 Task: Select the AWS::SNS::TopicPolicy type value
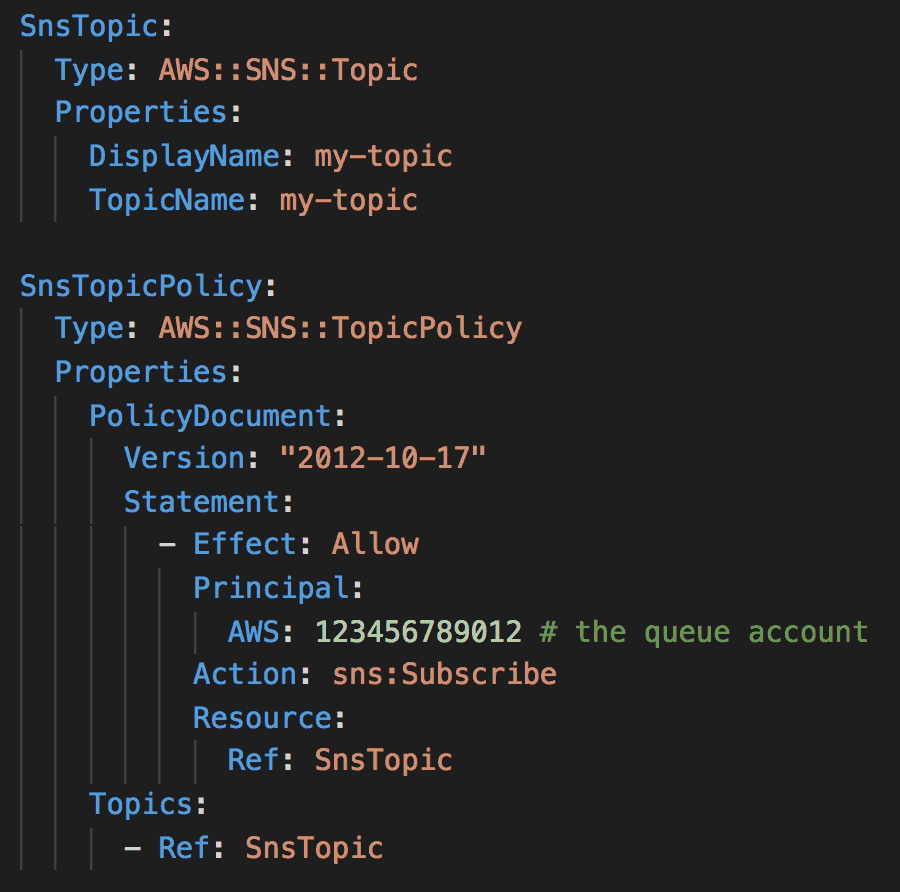pos(340,329)
